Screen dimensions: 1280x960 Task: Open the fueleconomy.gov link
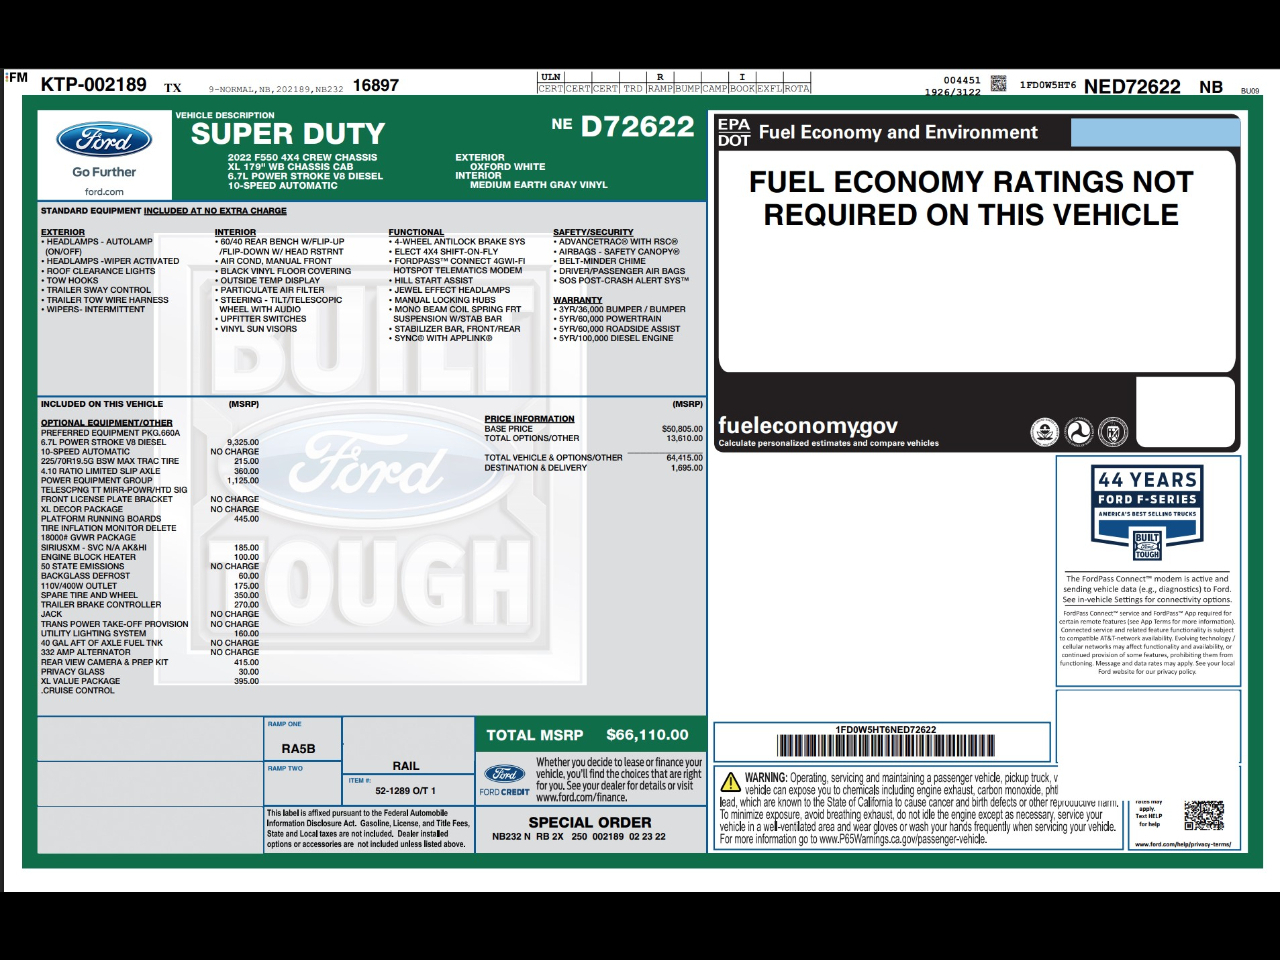(x=808, y=426)
